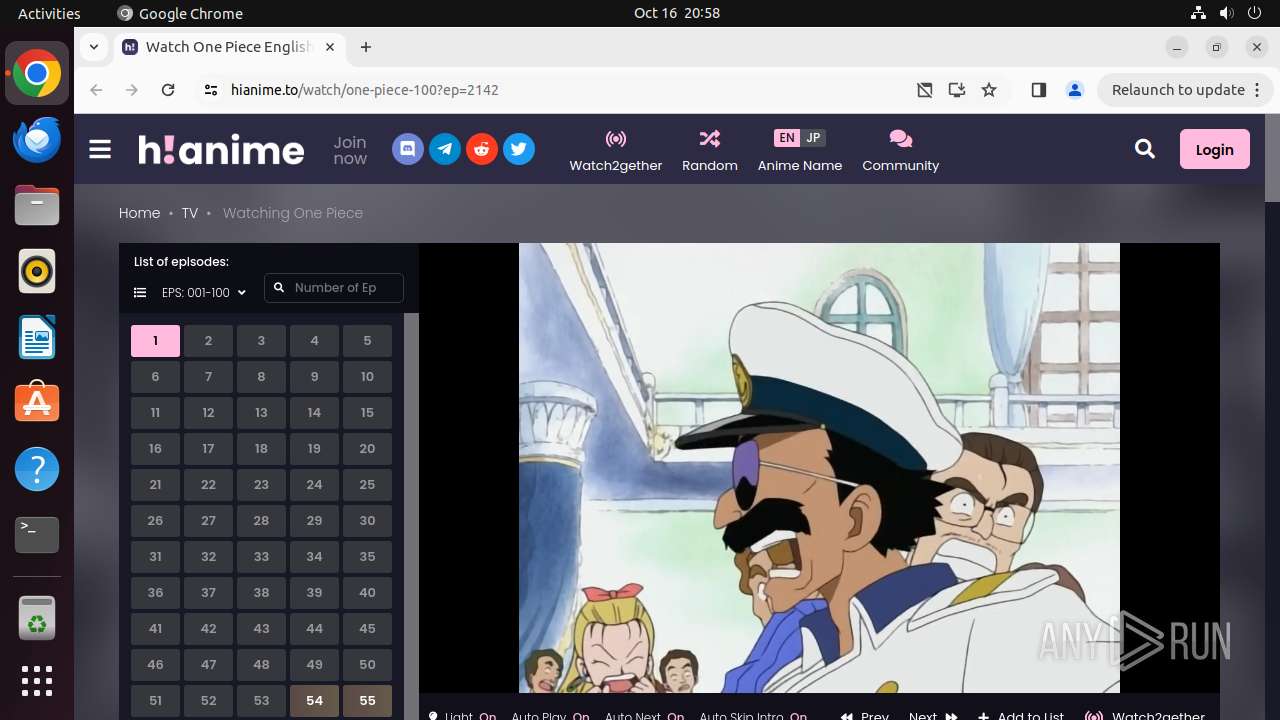The width and height of the screenshot is (1280, 720).
Task: Open a new tab with plus button
Action: (x=366, y=47)
